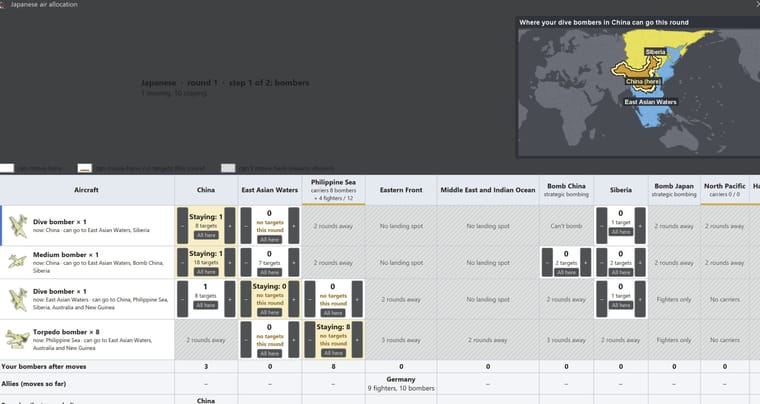Remove China-based dive bomber from Siberia
760x404 pixels.
(602, 226)
